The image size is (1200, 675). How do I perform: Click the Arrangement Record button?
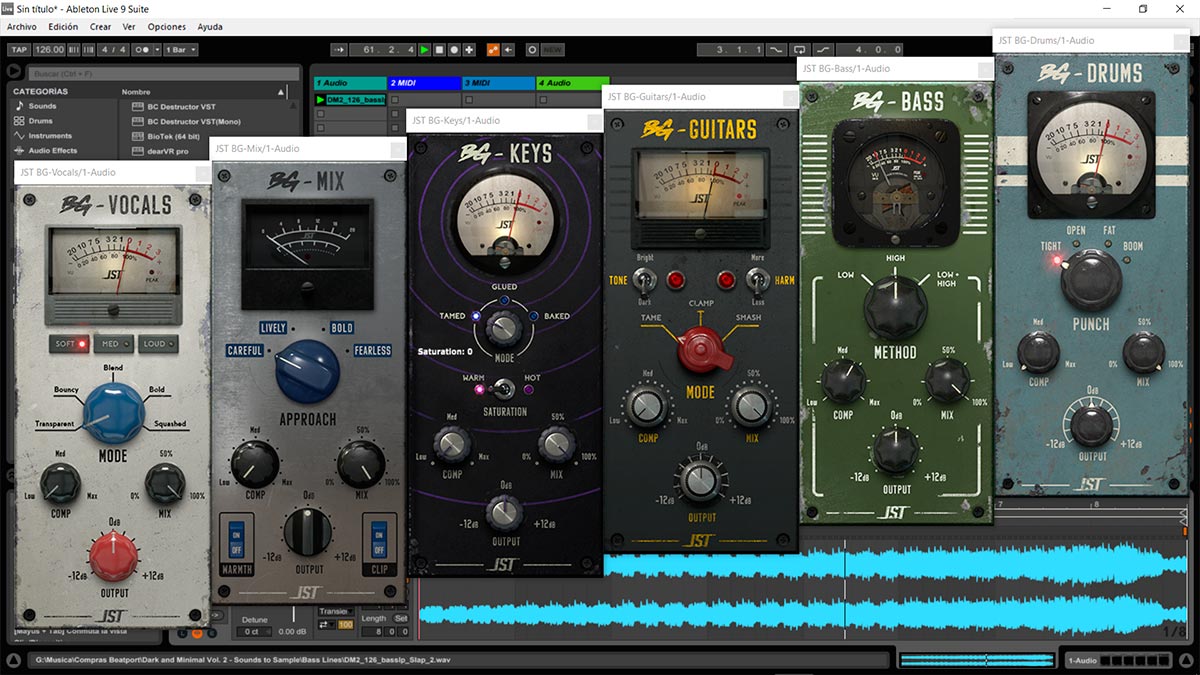(x=454, y=49)
